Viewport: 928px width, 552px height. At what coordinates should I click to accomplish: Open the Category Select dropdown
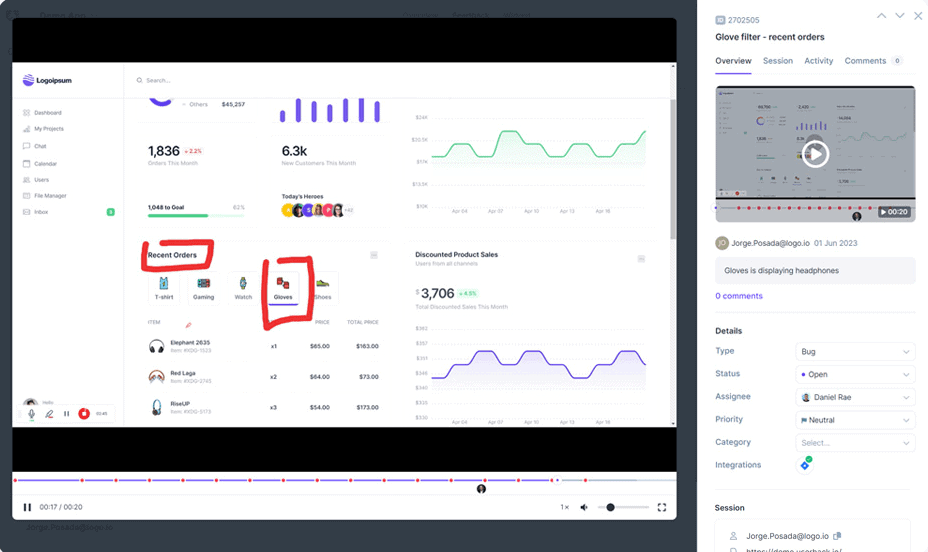pyautogui.click(x=855, y=443)
